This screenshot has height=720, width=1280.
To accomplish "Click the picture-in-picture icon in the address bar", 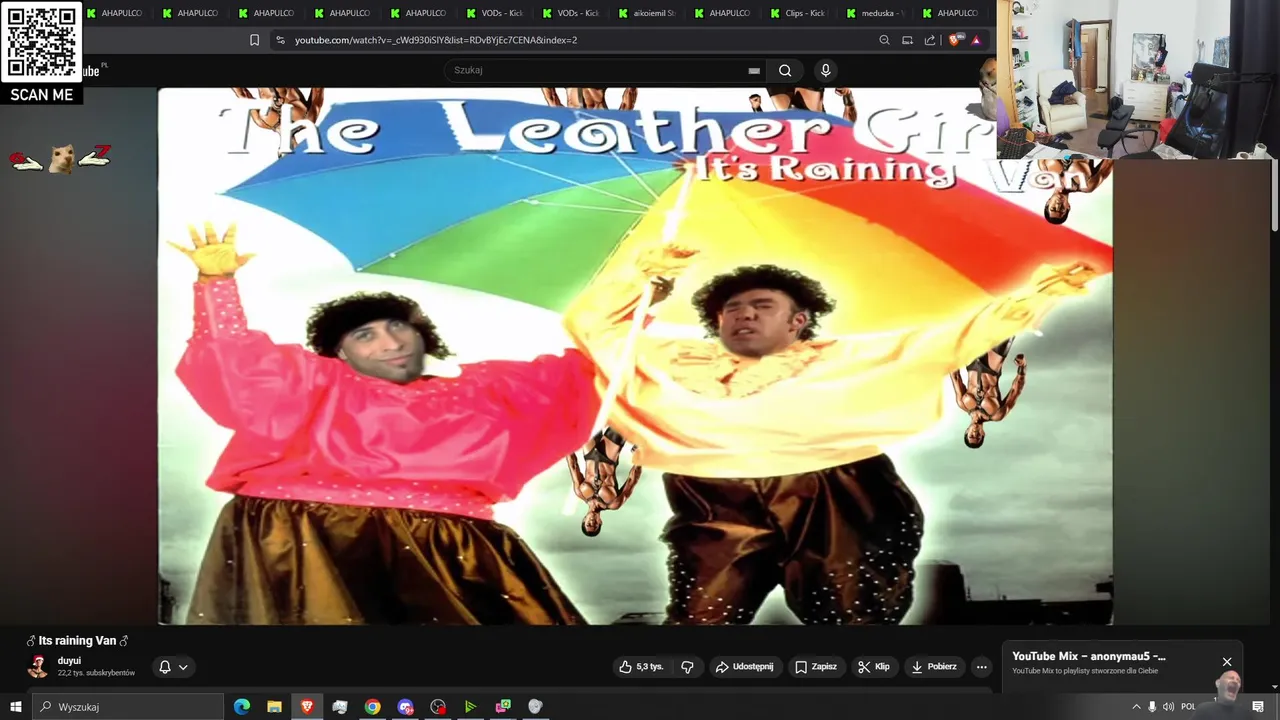I will pyautogui.click(x=907, y=40).
